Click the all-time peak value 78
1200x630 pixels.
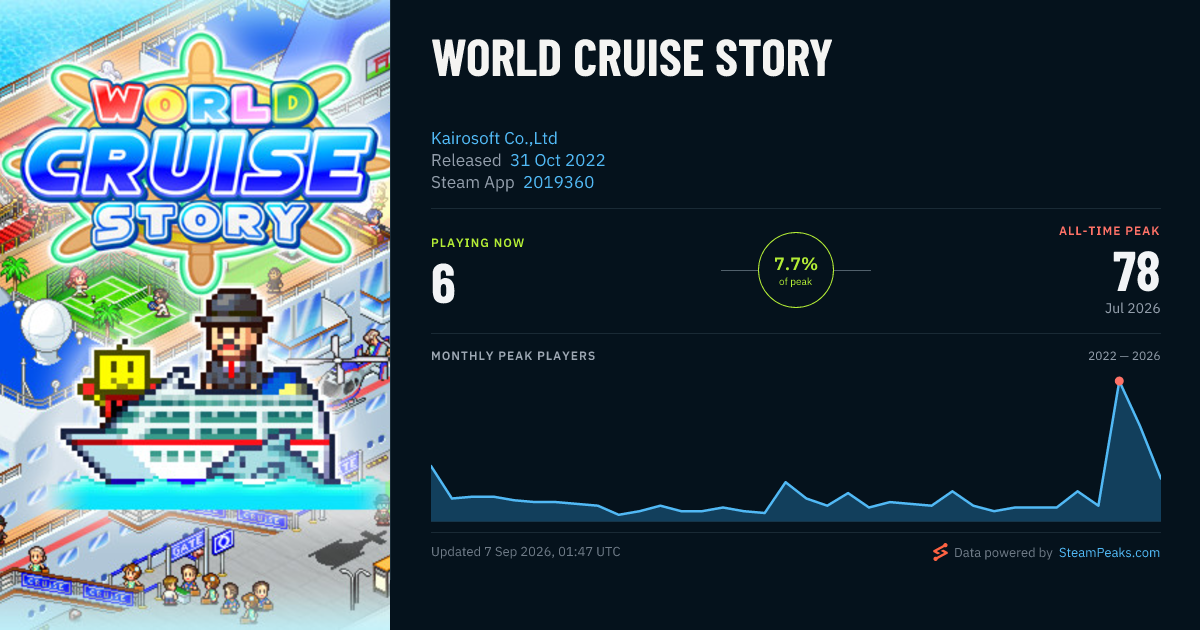click(x=1136, y=272)
